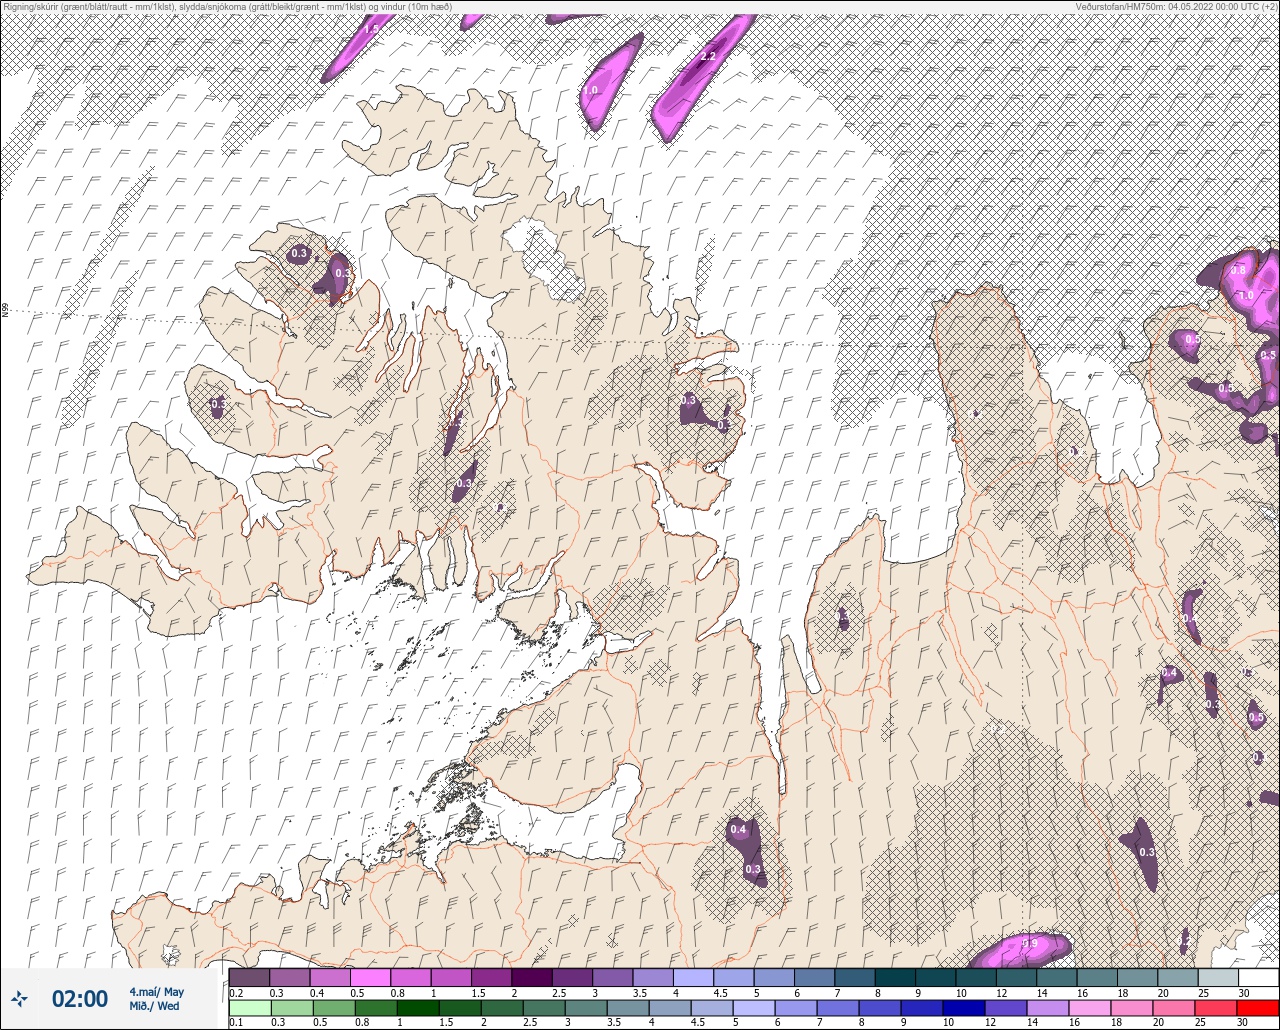Select upper legend swatch labeled 0.2

pyautogui.click(x=249, y=977)
